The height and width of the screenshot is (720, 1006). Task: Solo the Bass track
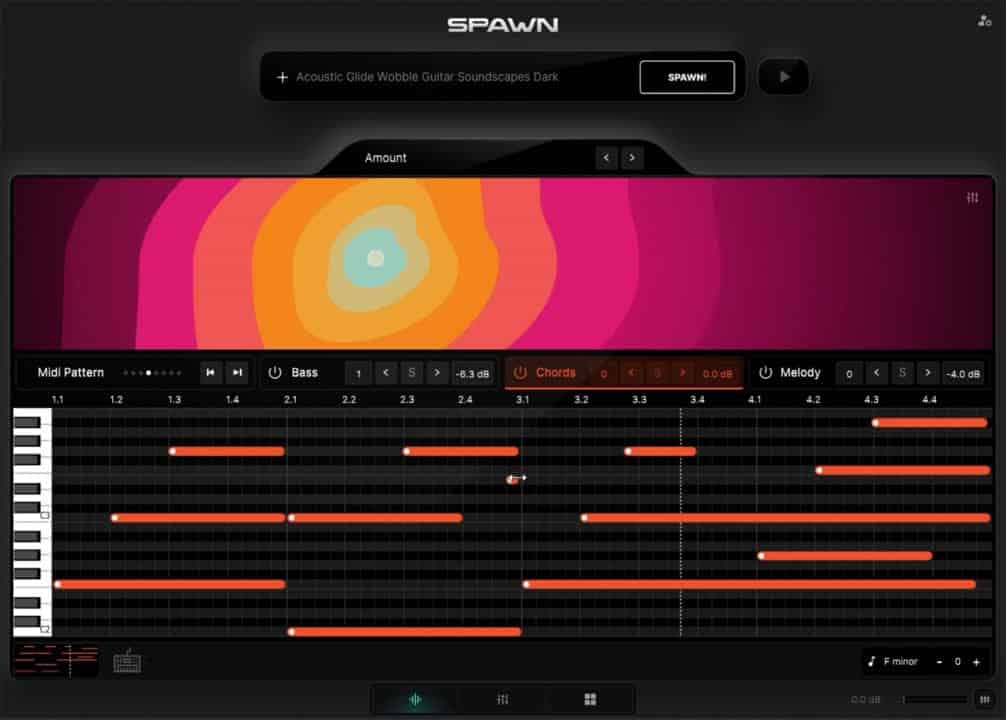[x=412, y=372]
